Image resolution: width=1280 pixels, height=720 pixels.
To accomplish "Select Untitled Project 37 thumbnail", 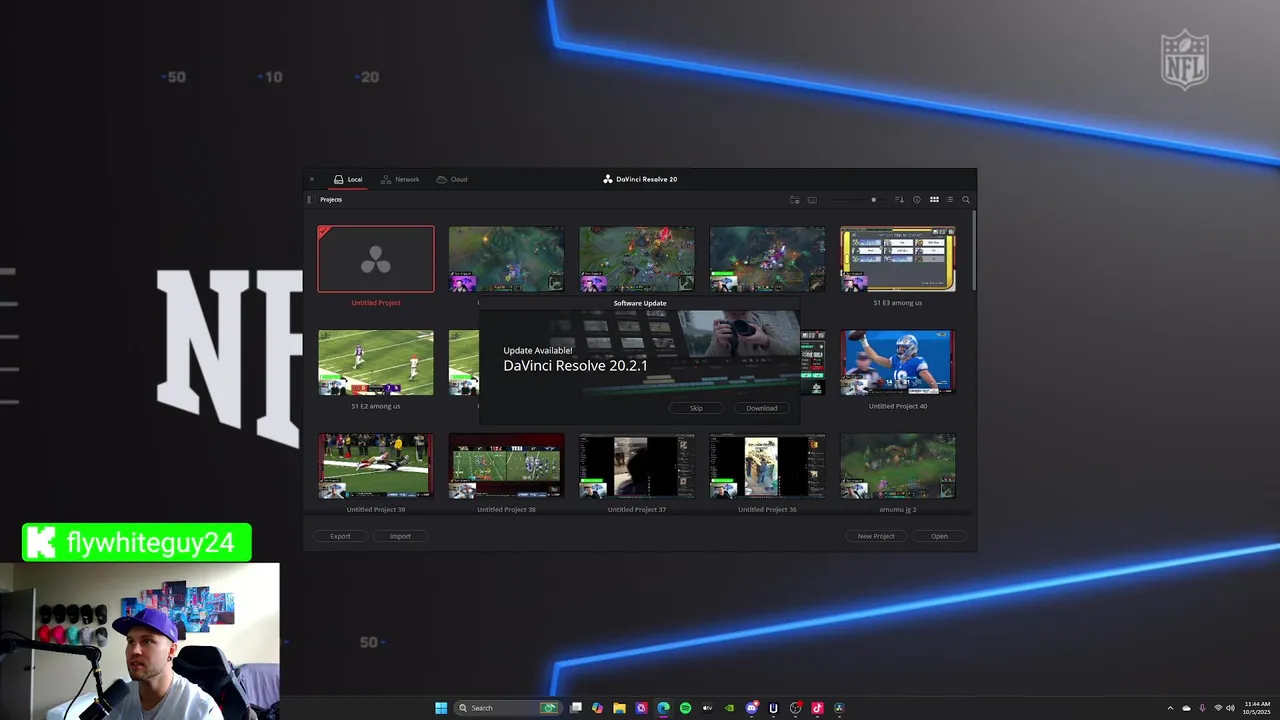I will pos(637,465).
